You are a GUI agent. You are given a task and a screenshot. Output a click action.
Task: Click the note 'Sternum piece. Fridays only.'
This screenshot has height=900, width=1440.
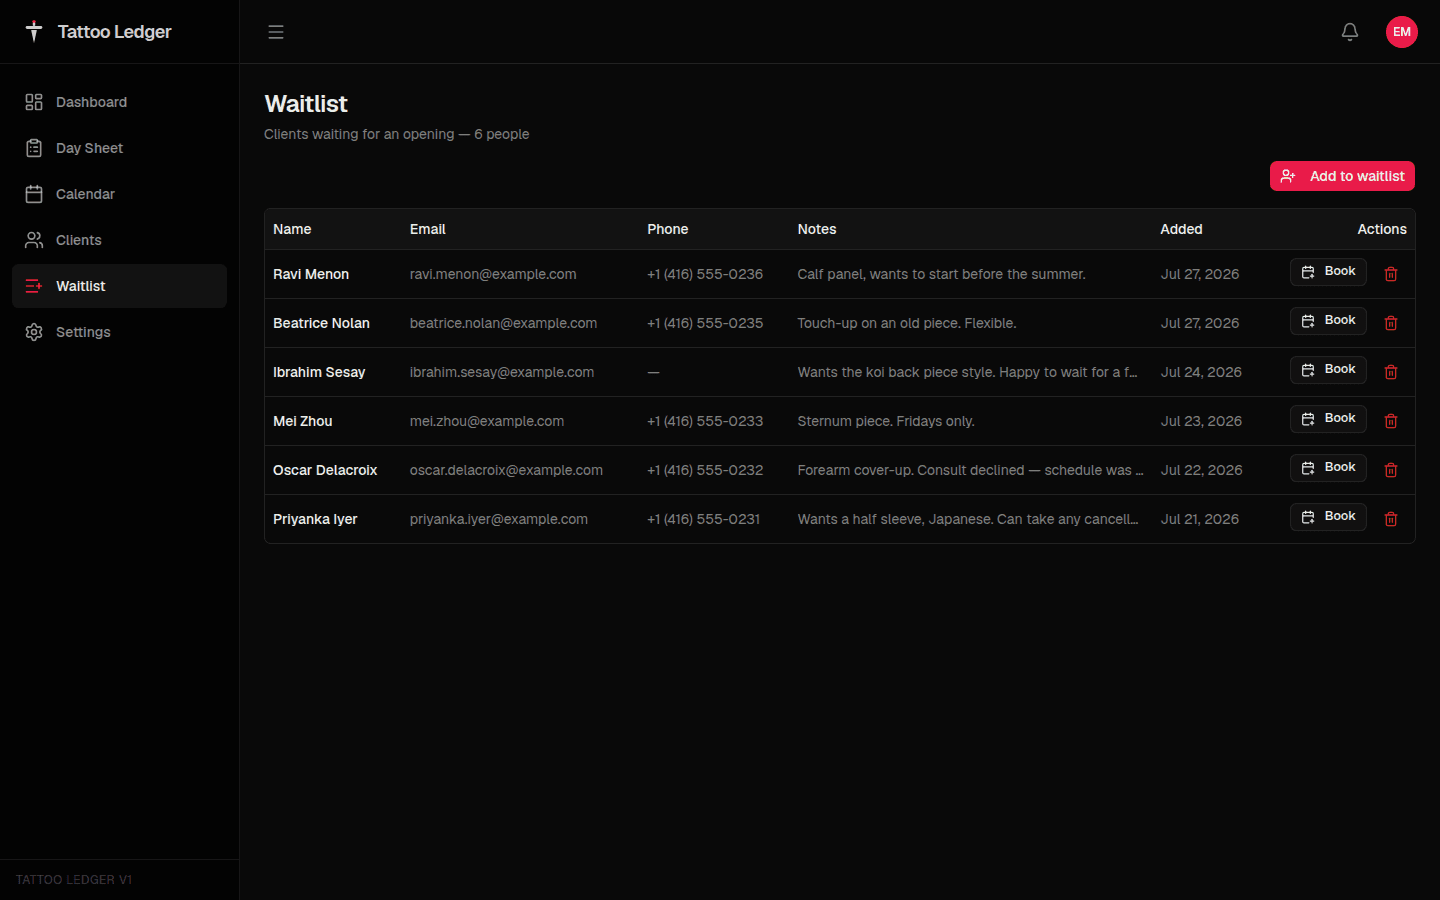click(x=886, y=421)
